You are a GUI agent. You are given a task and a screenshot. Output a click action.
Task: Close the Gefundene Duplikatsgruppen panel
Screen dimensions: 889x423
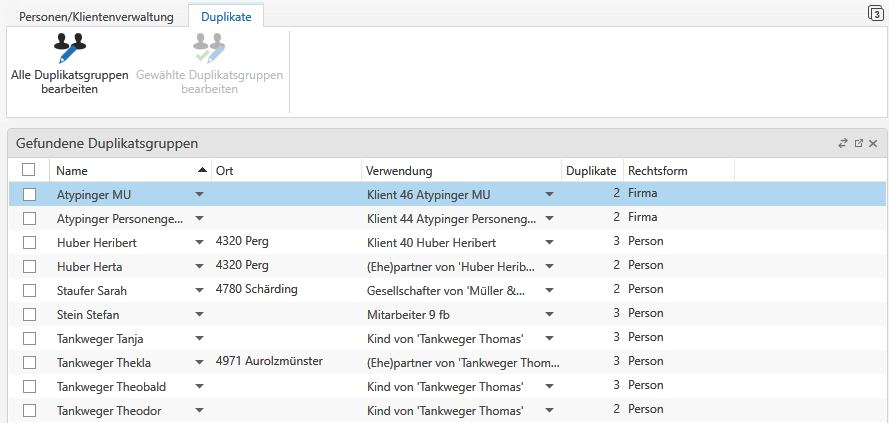tap(873, 144)
